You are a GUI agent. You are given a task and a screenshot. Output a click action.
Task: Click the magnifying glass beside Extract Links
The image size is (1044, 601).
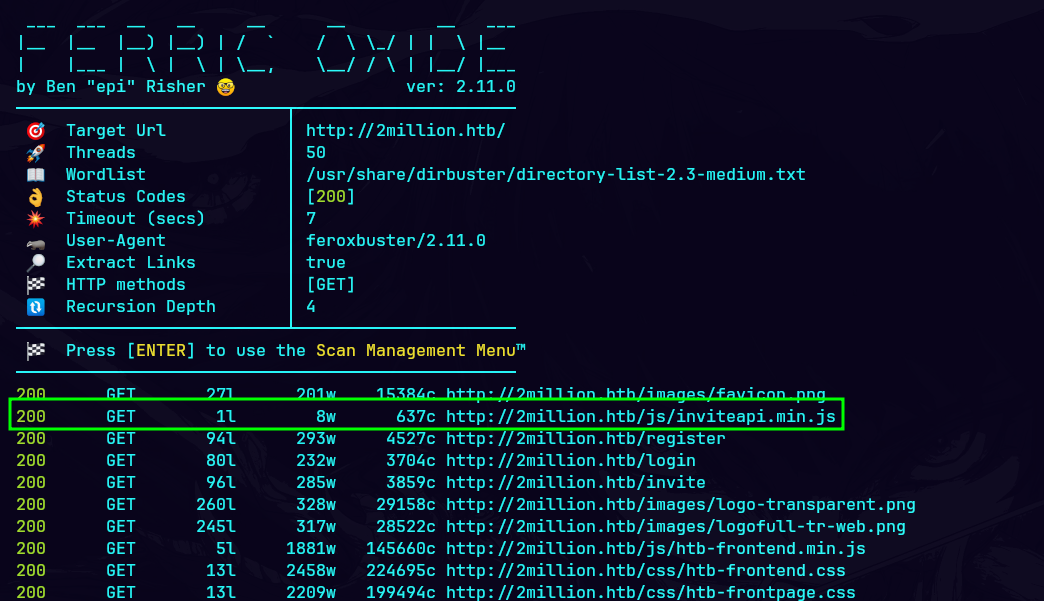[x=35, y=263]
